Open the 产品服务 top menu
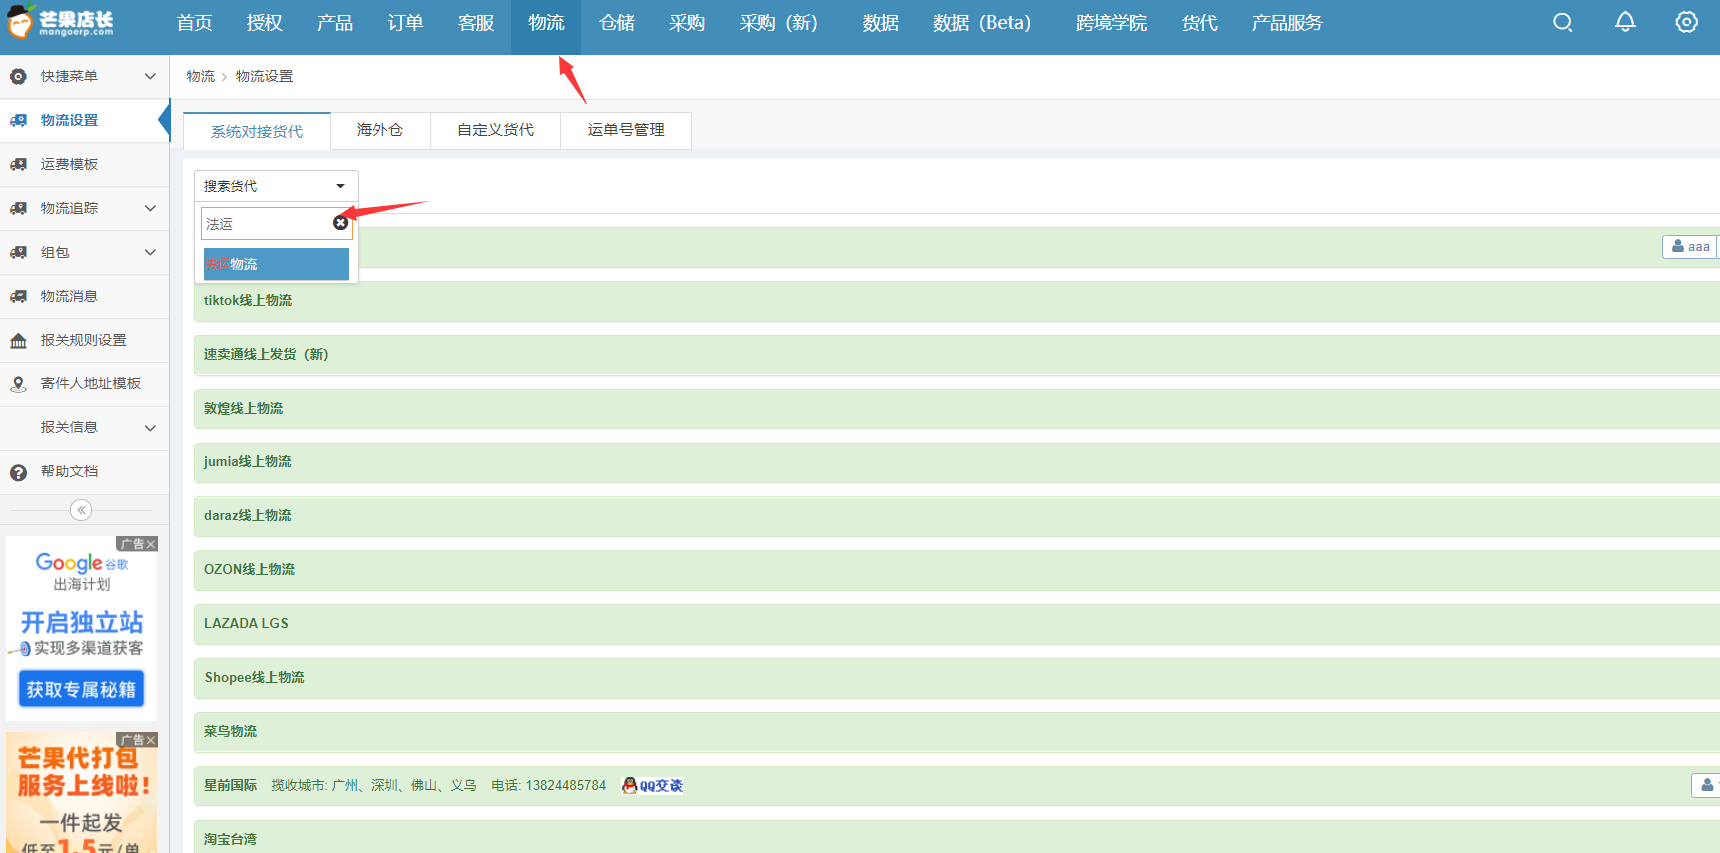The width and height of the screenshot is (1720, 853). [1287, 22]
